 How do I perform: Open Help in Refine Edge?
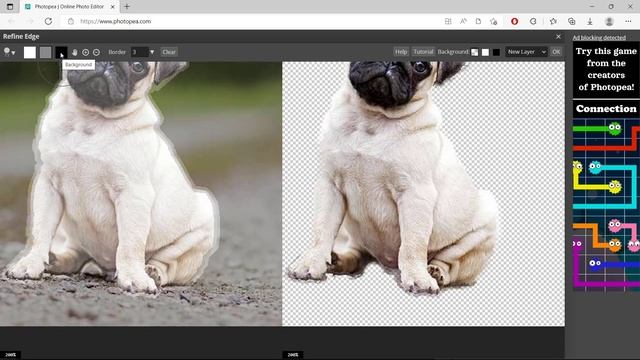click(x=401, y=52)
